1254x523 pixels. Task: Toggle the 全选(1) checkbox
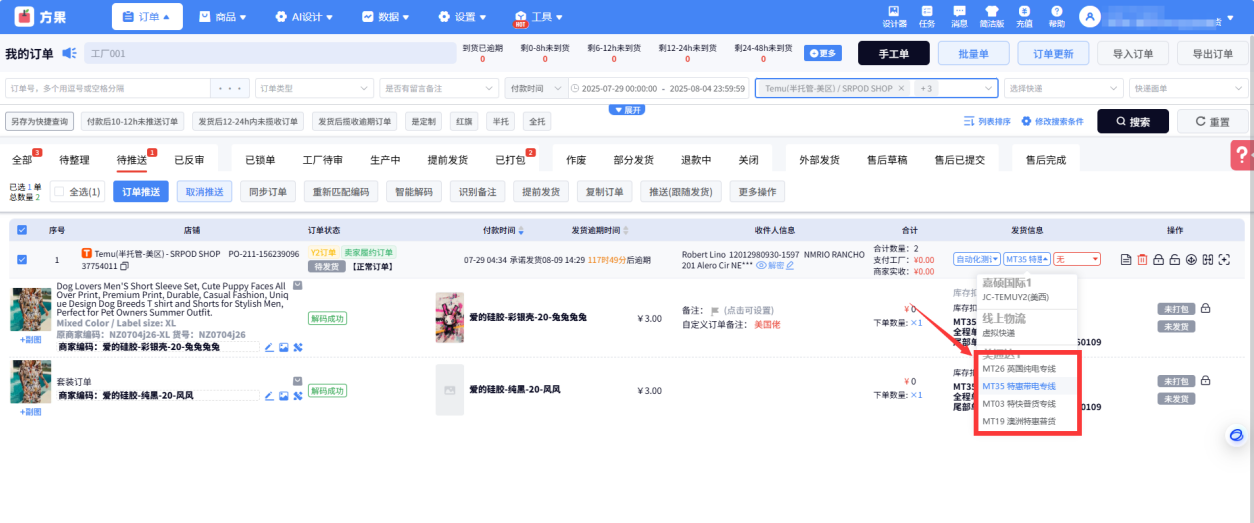(58, 192)
